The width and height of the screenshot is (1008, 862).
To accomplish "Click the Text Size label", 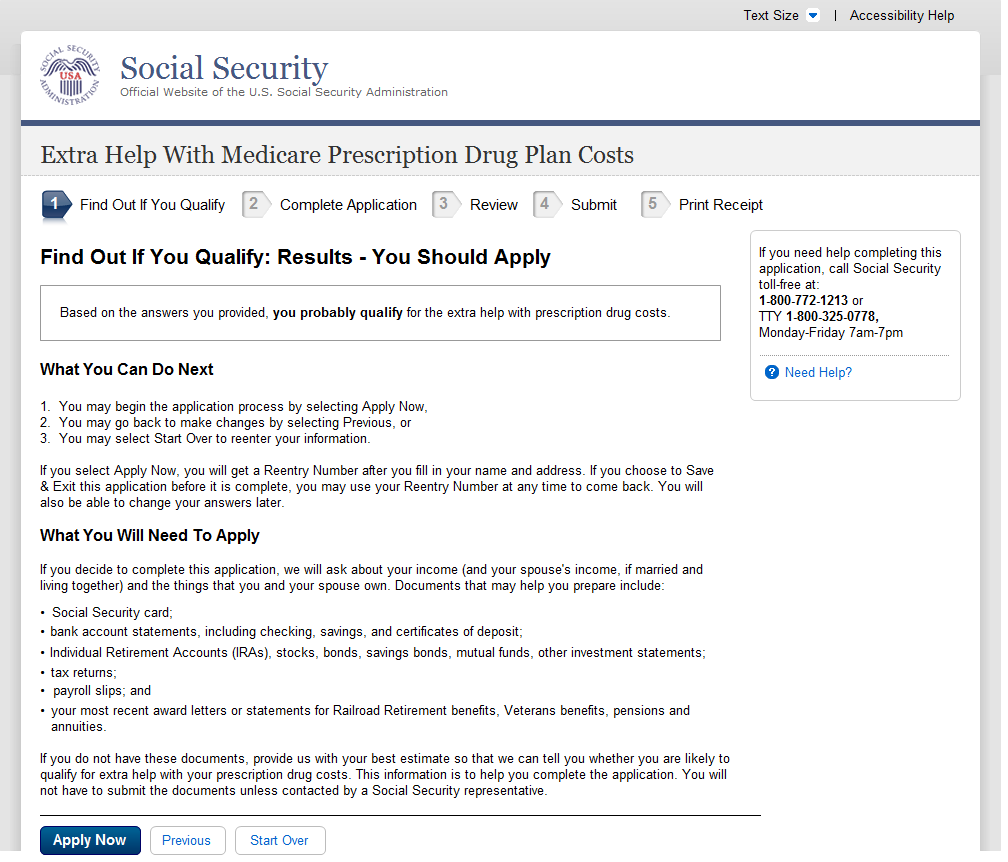I will 771,16.
